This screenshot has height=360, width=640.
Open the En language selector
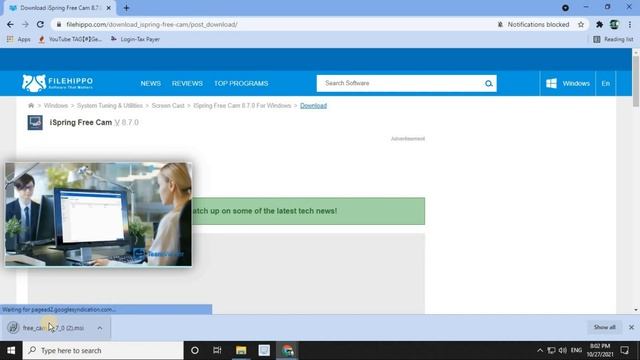pos(606,83)
